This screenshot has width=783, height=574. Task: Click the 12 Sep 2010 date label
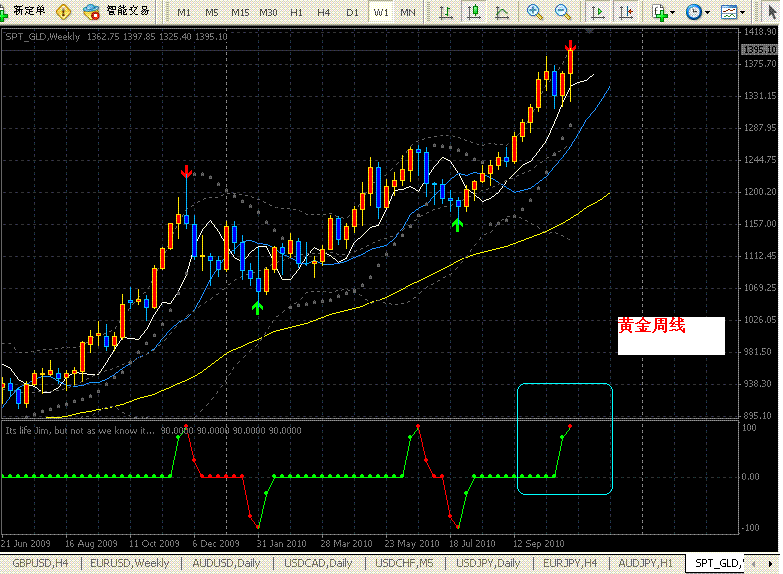539,543
